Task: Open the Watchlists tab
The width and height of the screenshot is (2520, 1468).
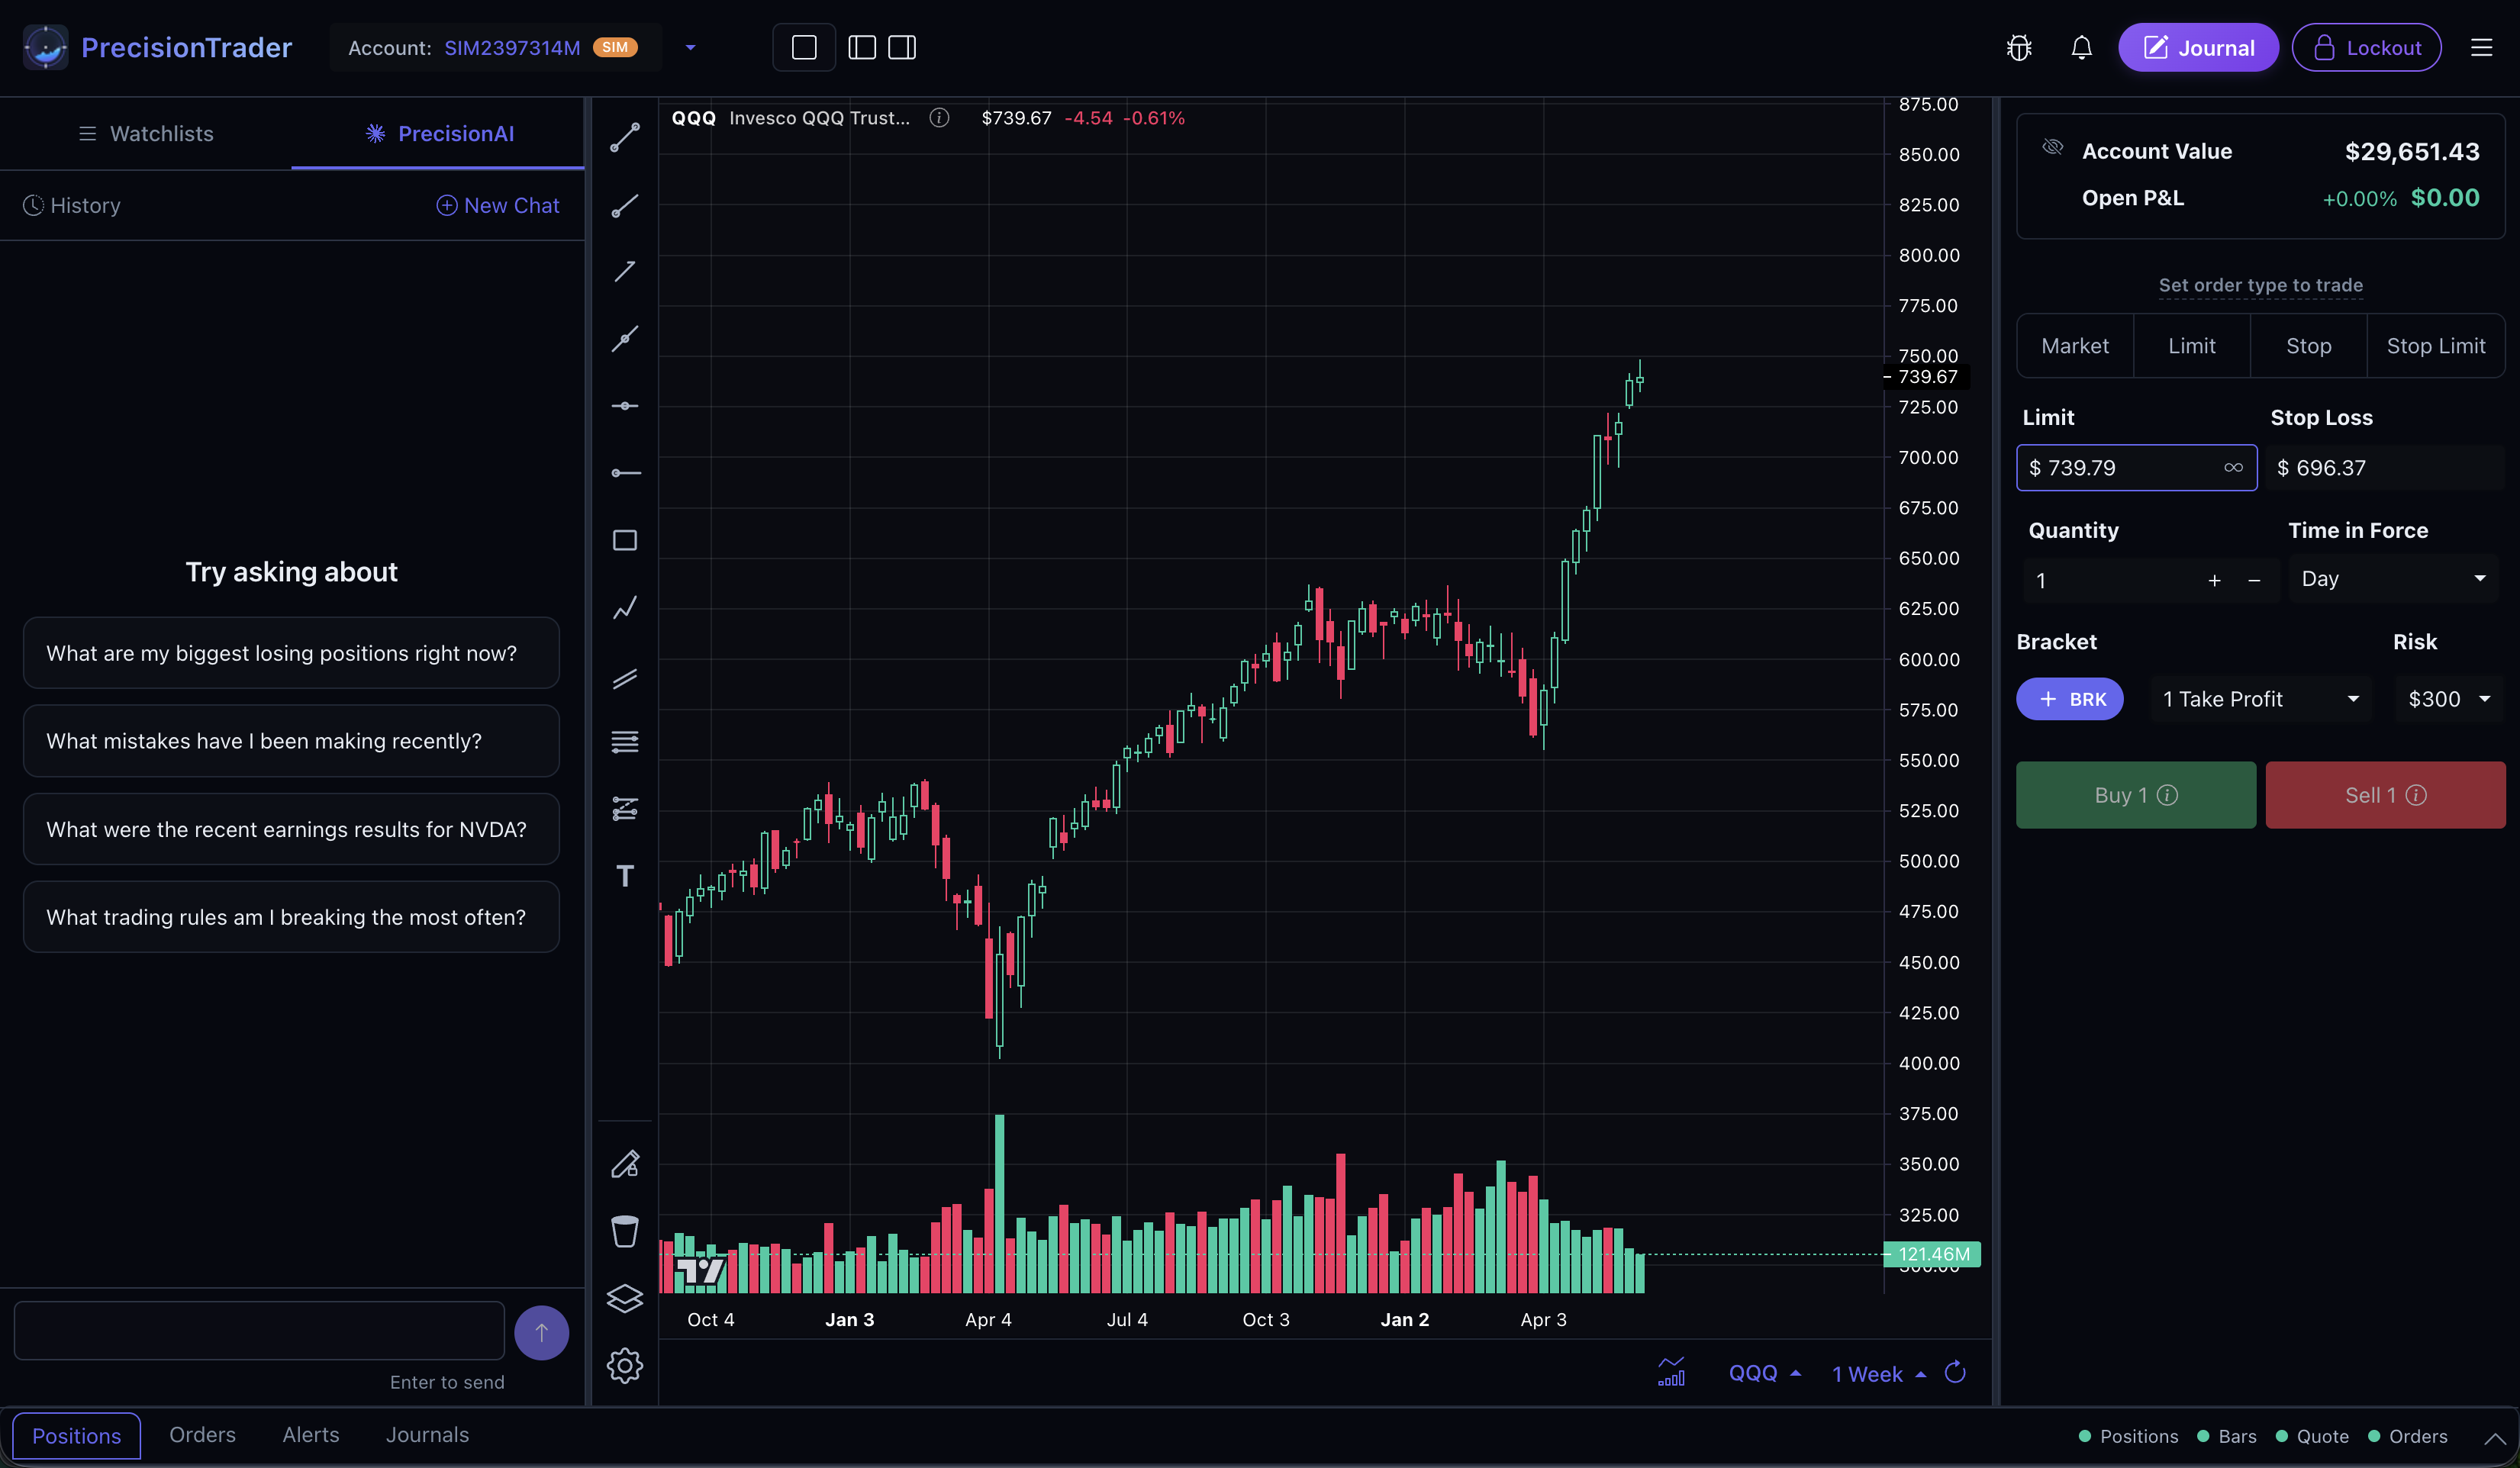Action: tap(146, 134)
